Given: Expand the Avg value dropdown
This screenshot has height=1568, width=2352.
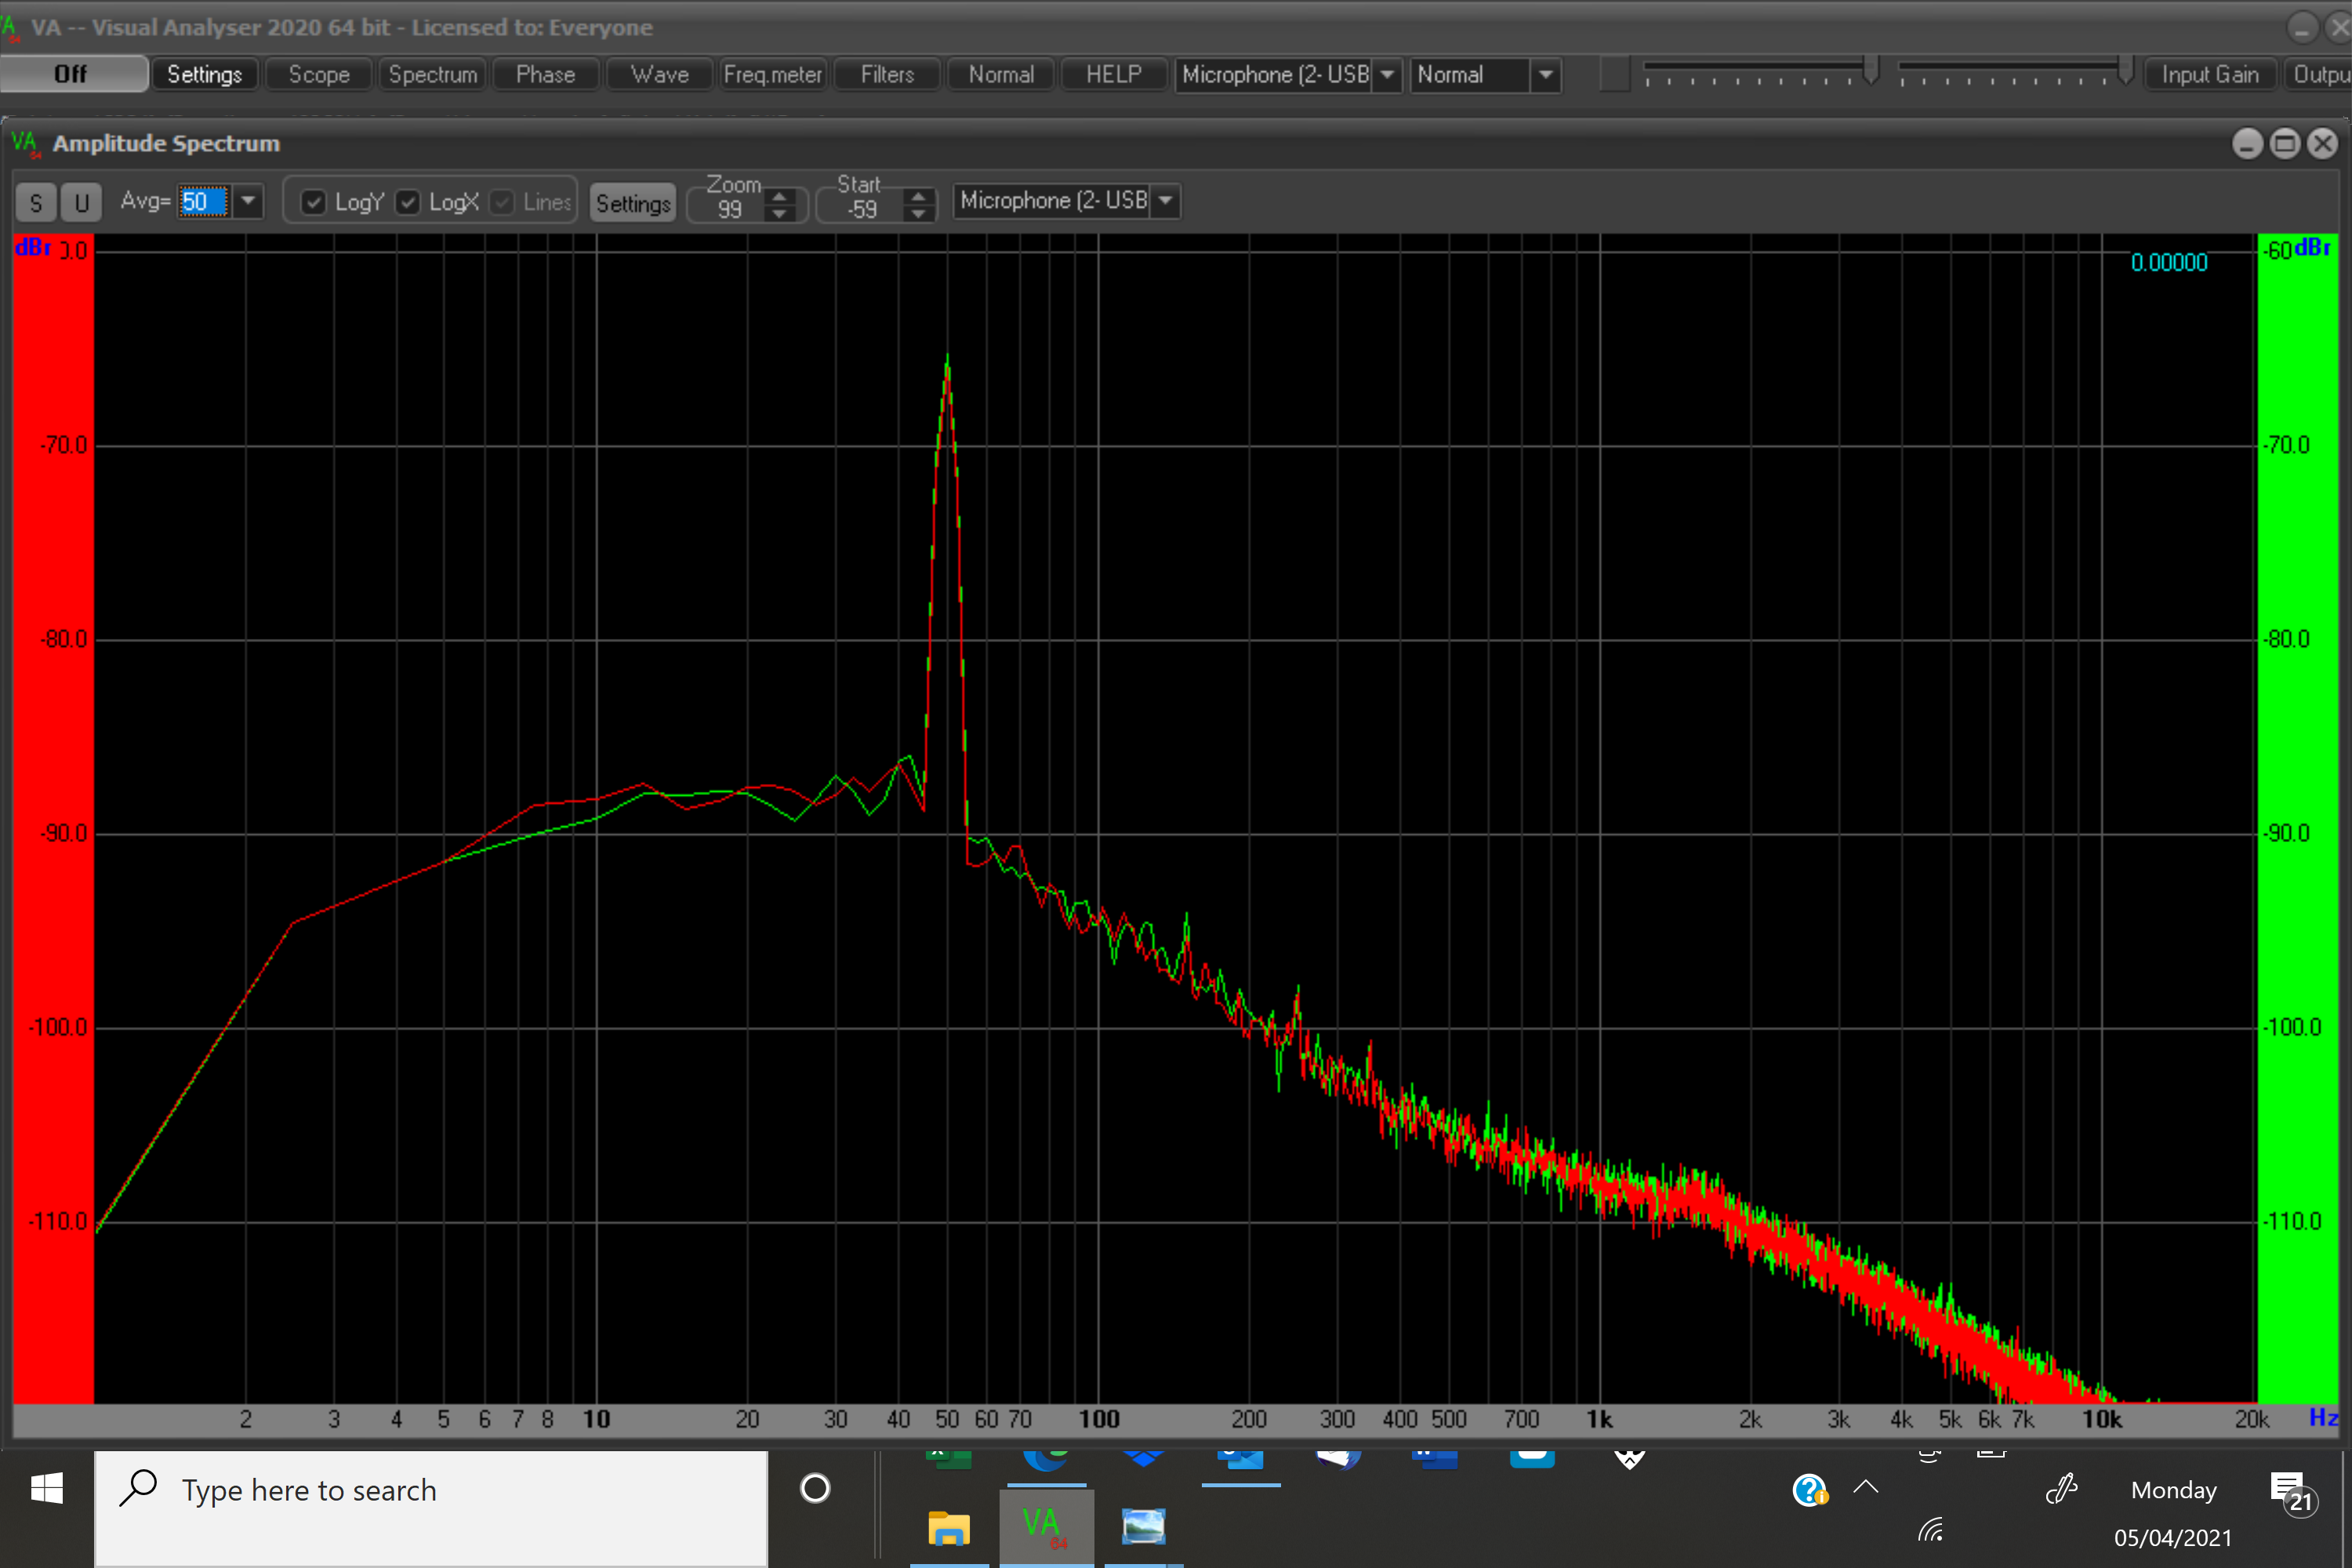Looking at the screenshot, I should point(248,201).
